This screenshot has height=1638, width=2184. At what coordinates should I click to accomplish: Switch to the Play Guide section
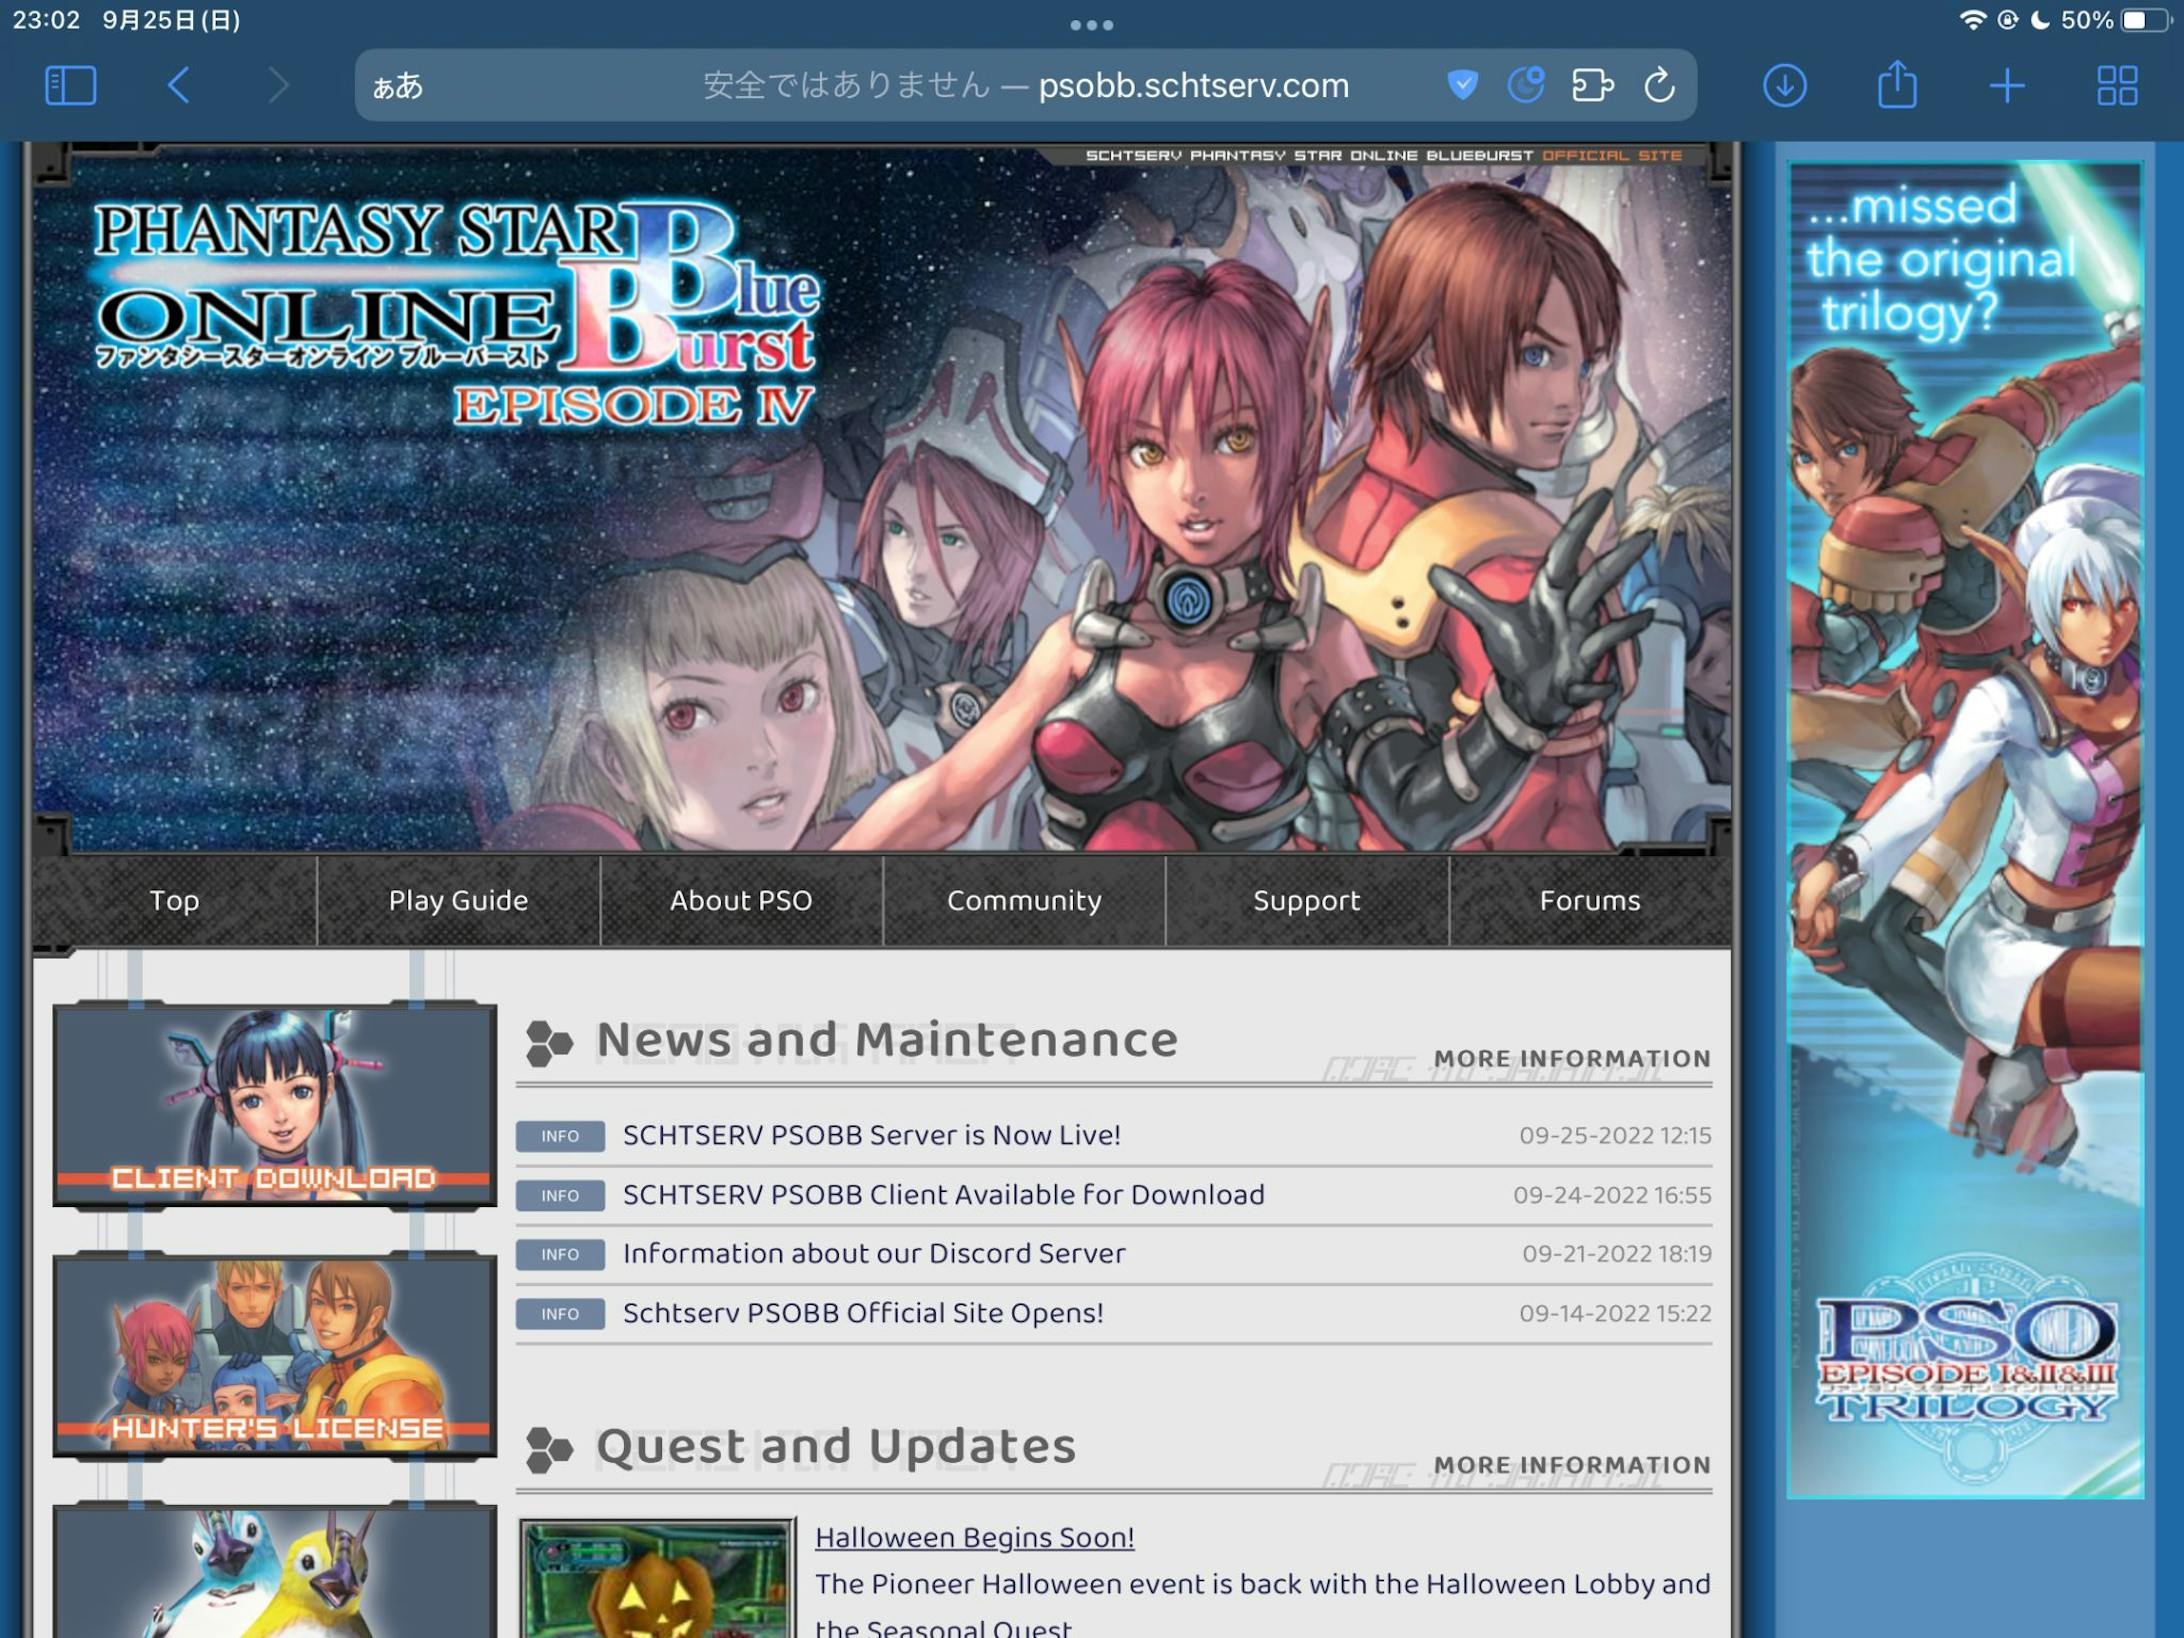[458, 900]
